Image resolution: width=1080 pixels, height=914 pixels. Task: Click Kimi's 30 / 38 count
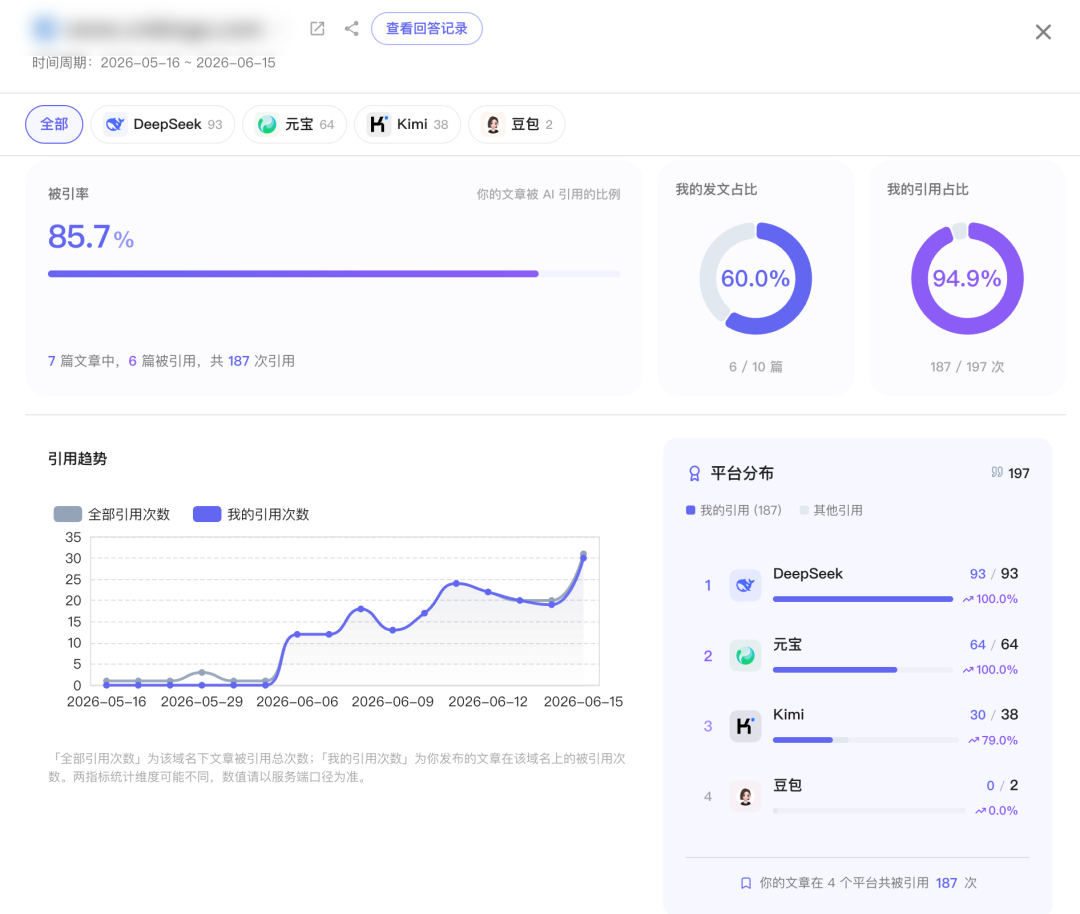(993, 714)
